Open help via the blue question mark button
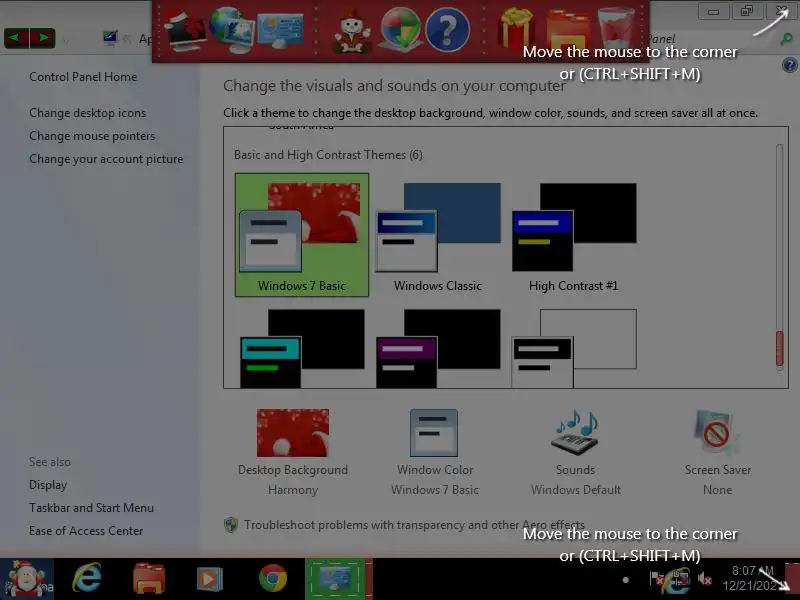The width and height of the screenshot is (800, 600). [x=789, y=65]
